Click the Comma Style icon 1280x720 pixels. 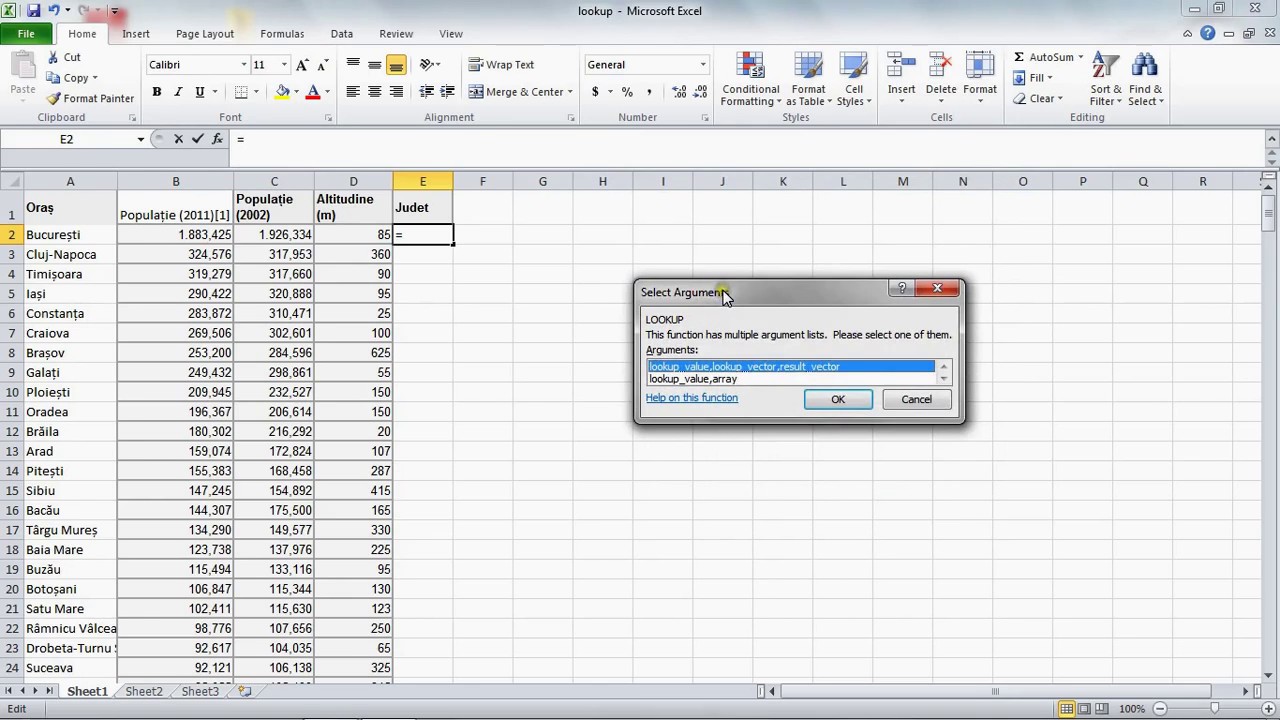click(x=649, y=92)
